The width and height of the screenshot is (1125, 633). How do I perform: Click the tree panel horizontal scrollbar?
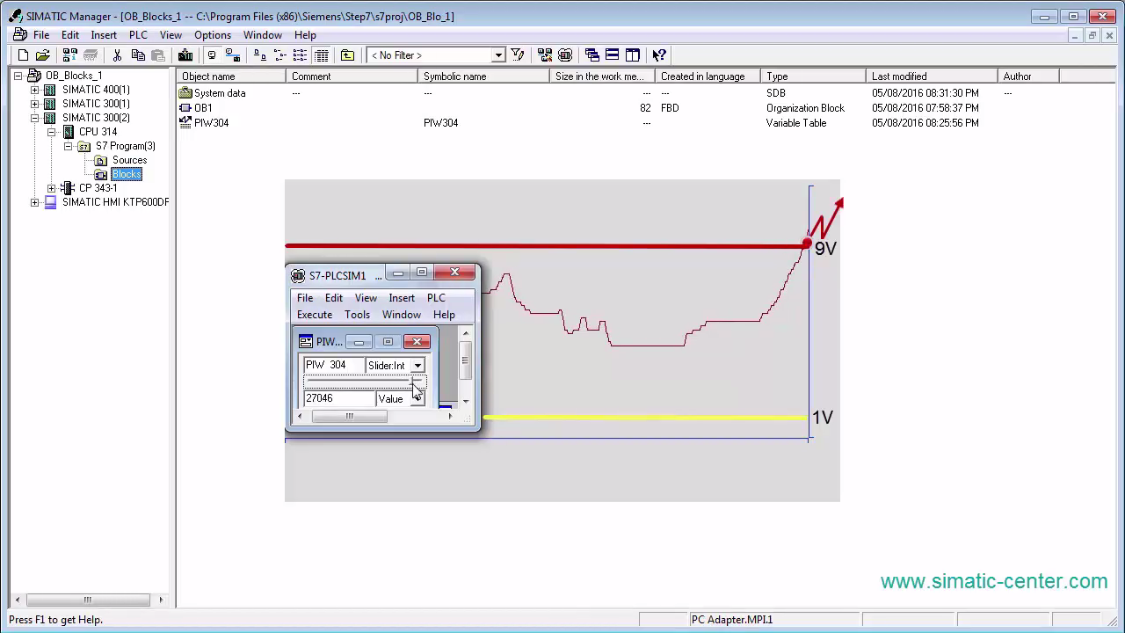pos(88,600)
